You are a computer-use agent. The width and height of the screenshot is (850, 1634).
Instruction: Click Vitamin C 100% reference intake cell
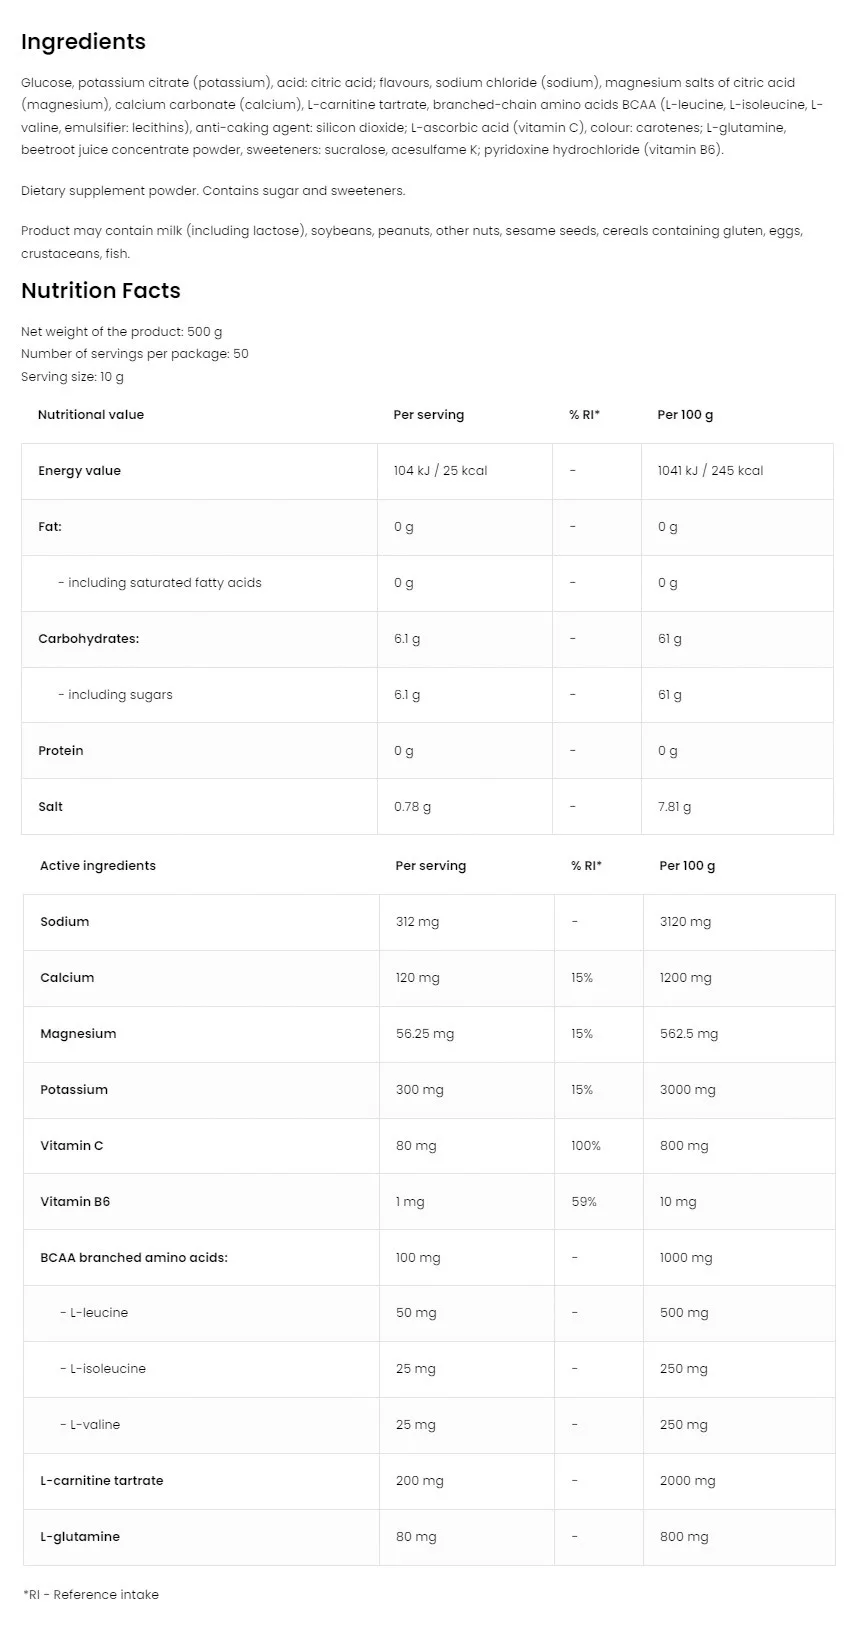pyautogui.click(x=586, y=1146)
